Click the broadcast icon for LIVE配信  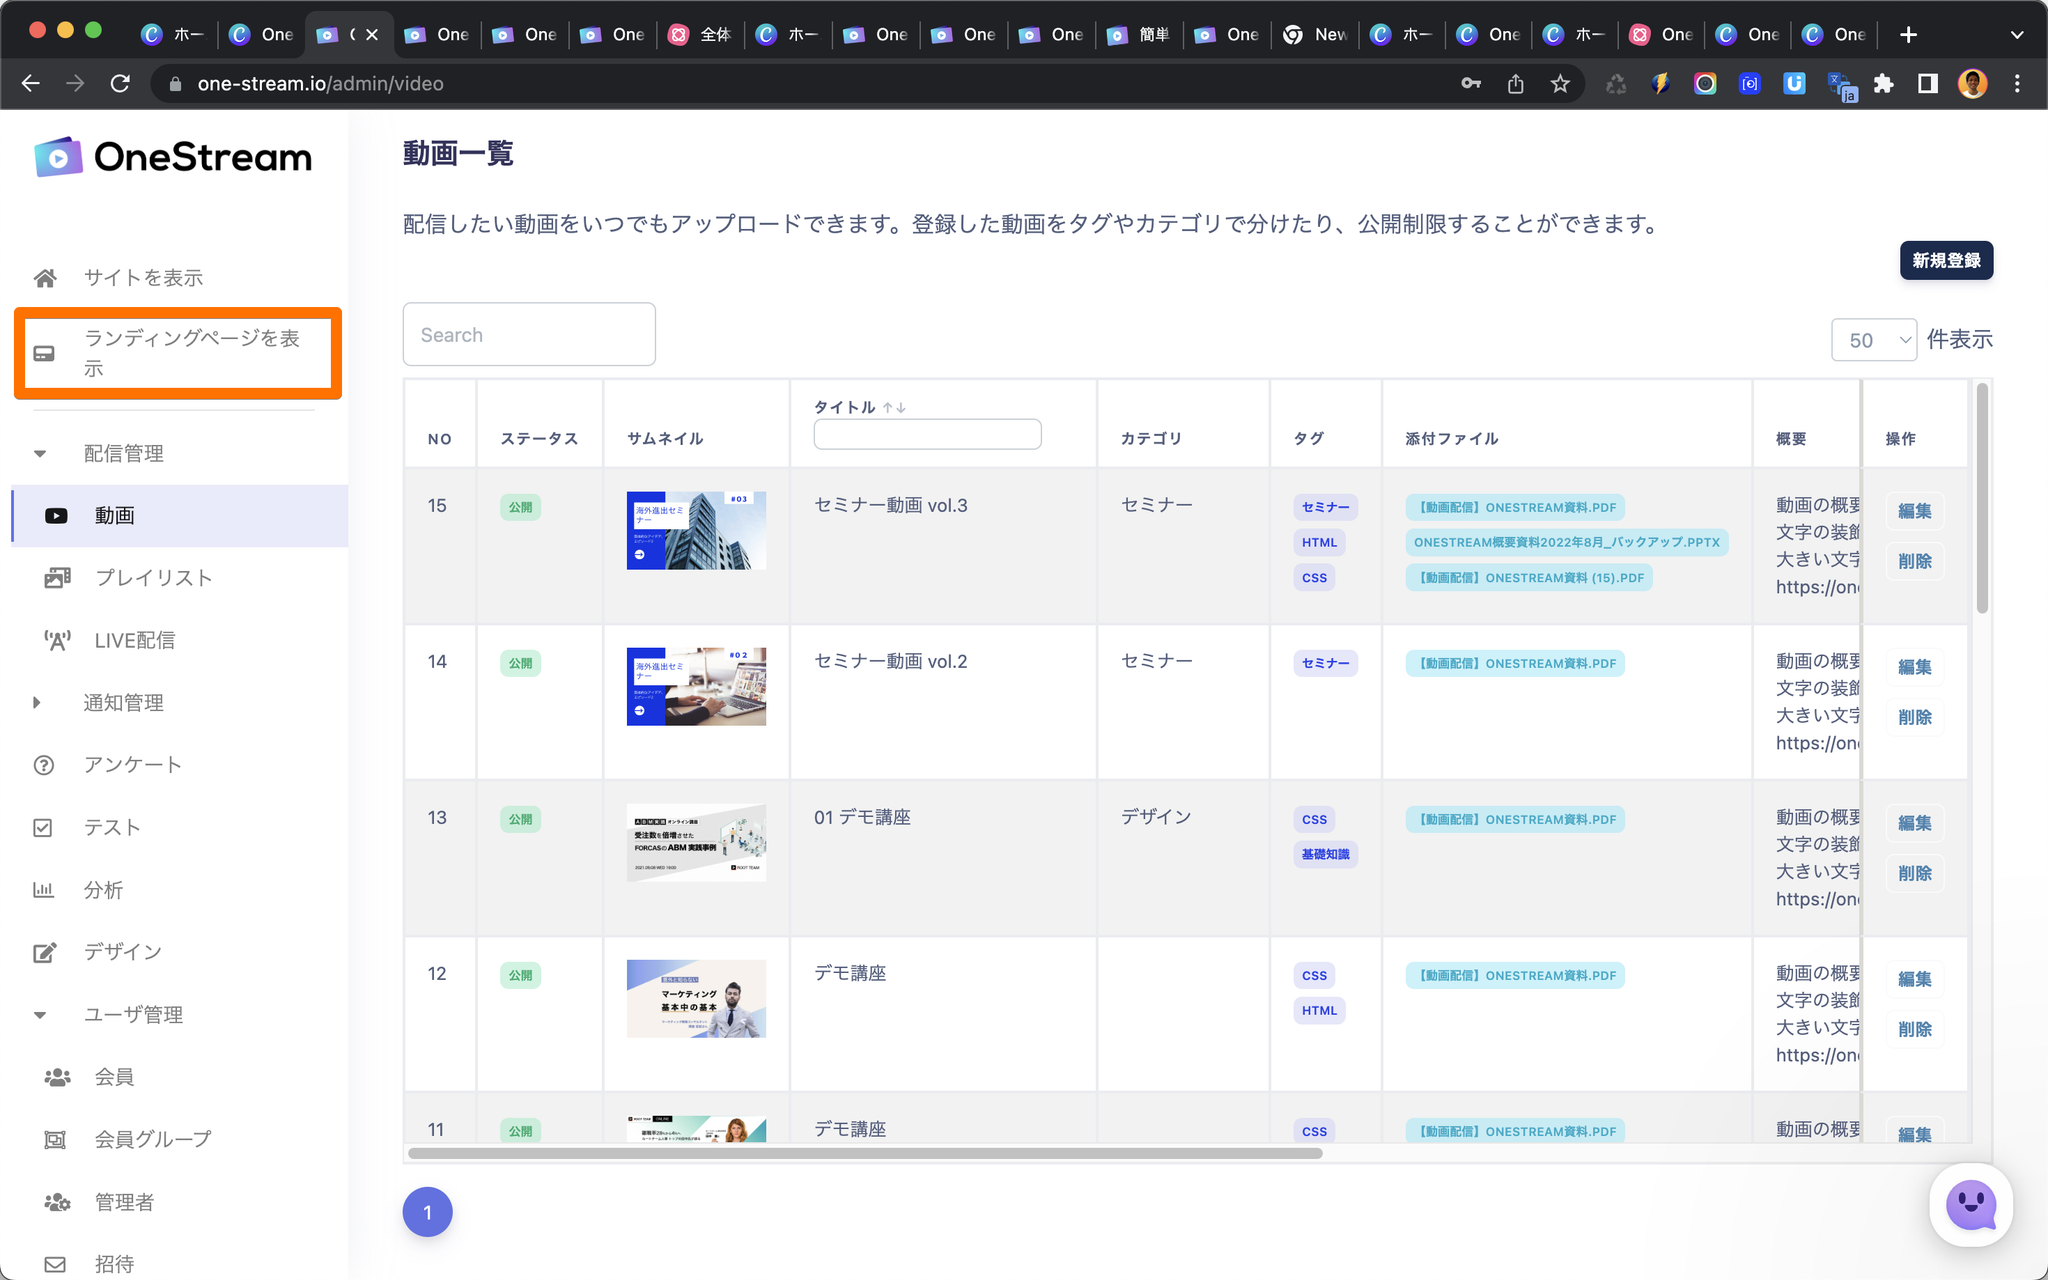(57, 641)
